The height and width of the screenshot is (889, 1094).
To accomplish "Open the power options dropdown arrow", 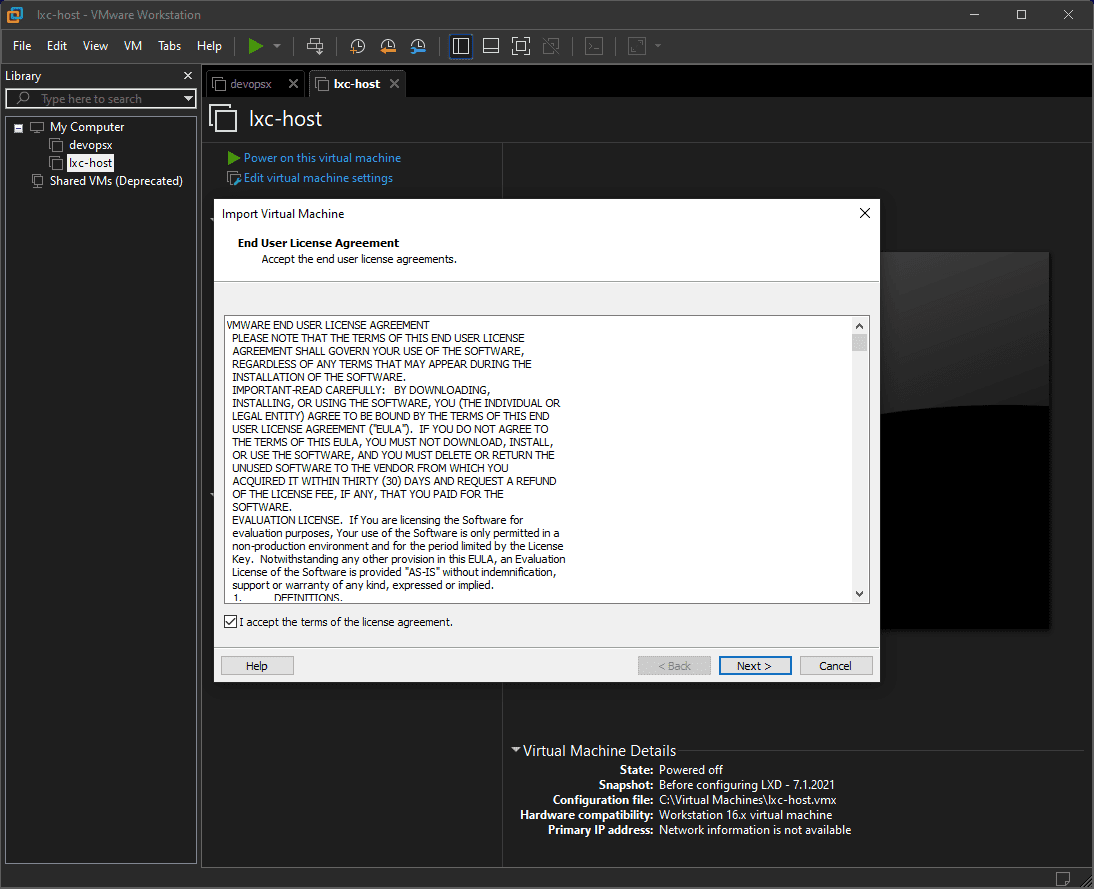I will (277, 46).
